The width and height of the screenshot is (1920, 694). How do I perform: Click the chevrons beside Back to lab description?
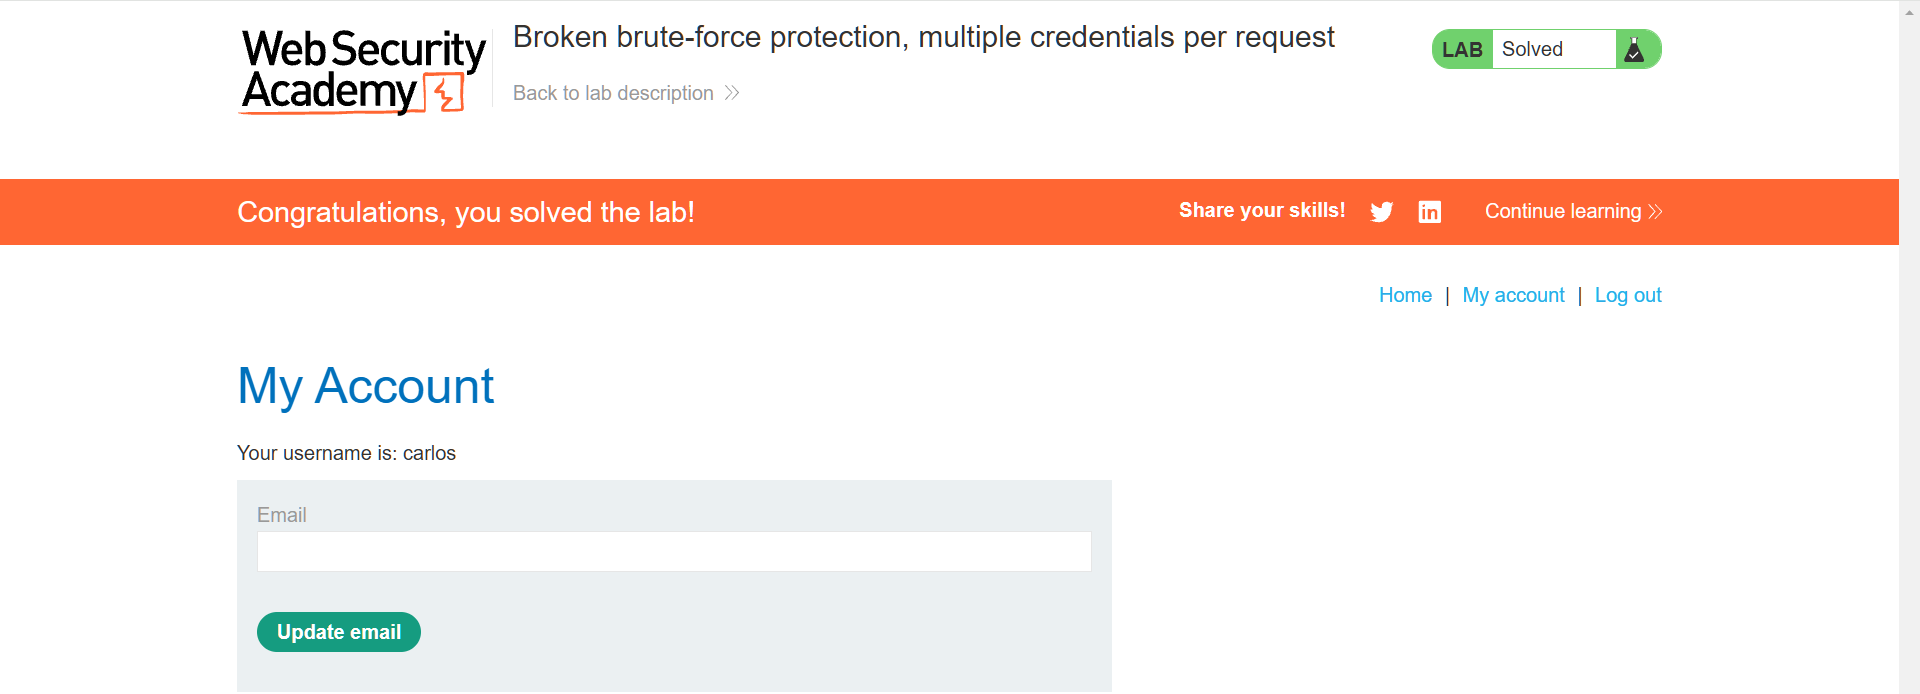coord(732,93)
